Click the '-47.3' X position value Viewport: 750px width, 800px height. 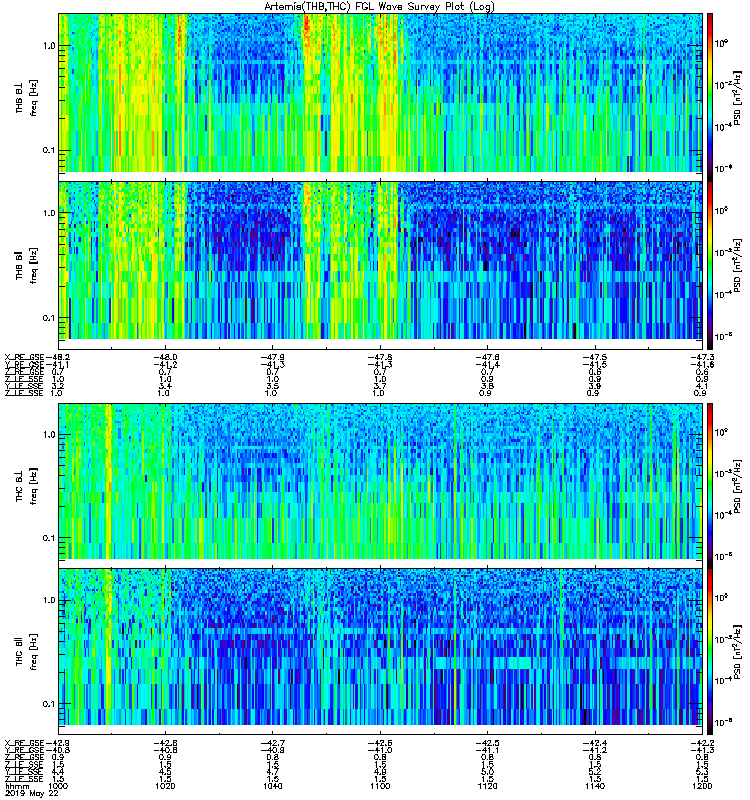[x=702, y=357]
